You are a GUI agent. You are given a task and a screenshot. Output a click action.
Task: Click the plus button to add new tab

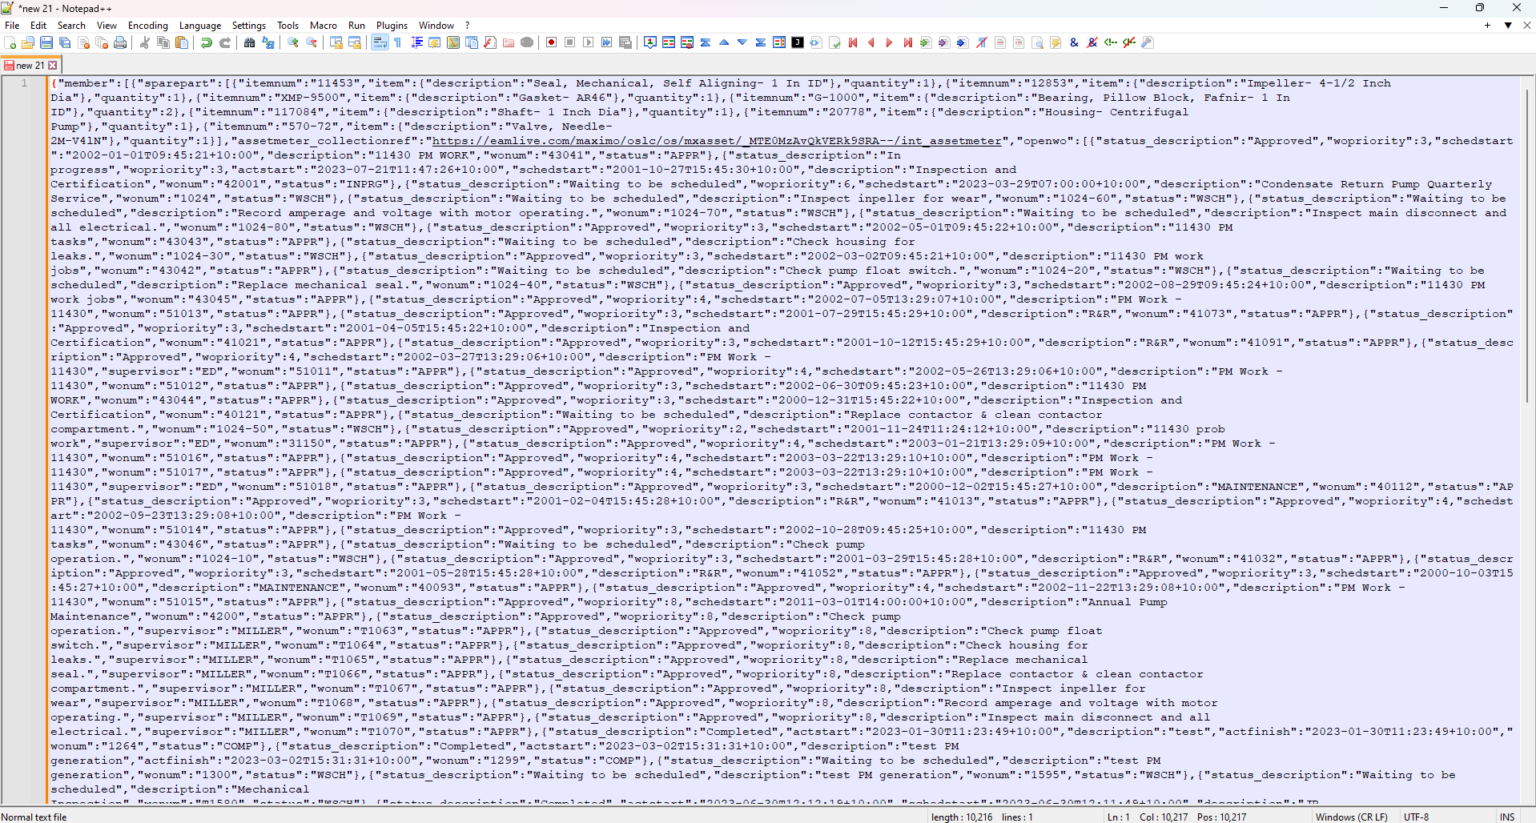coord(1487,25)
